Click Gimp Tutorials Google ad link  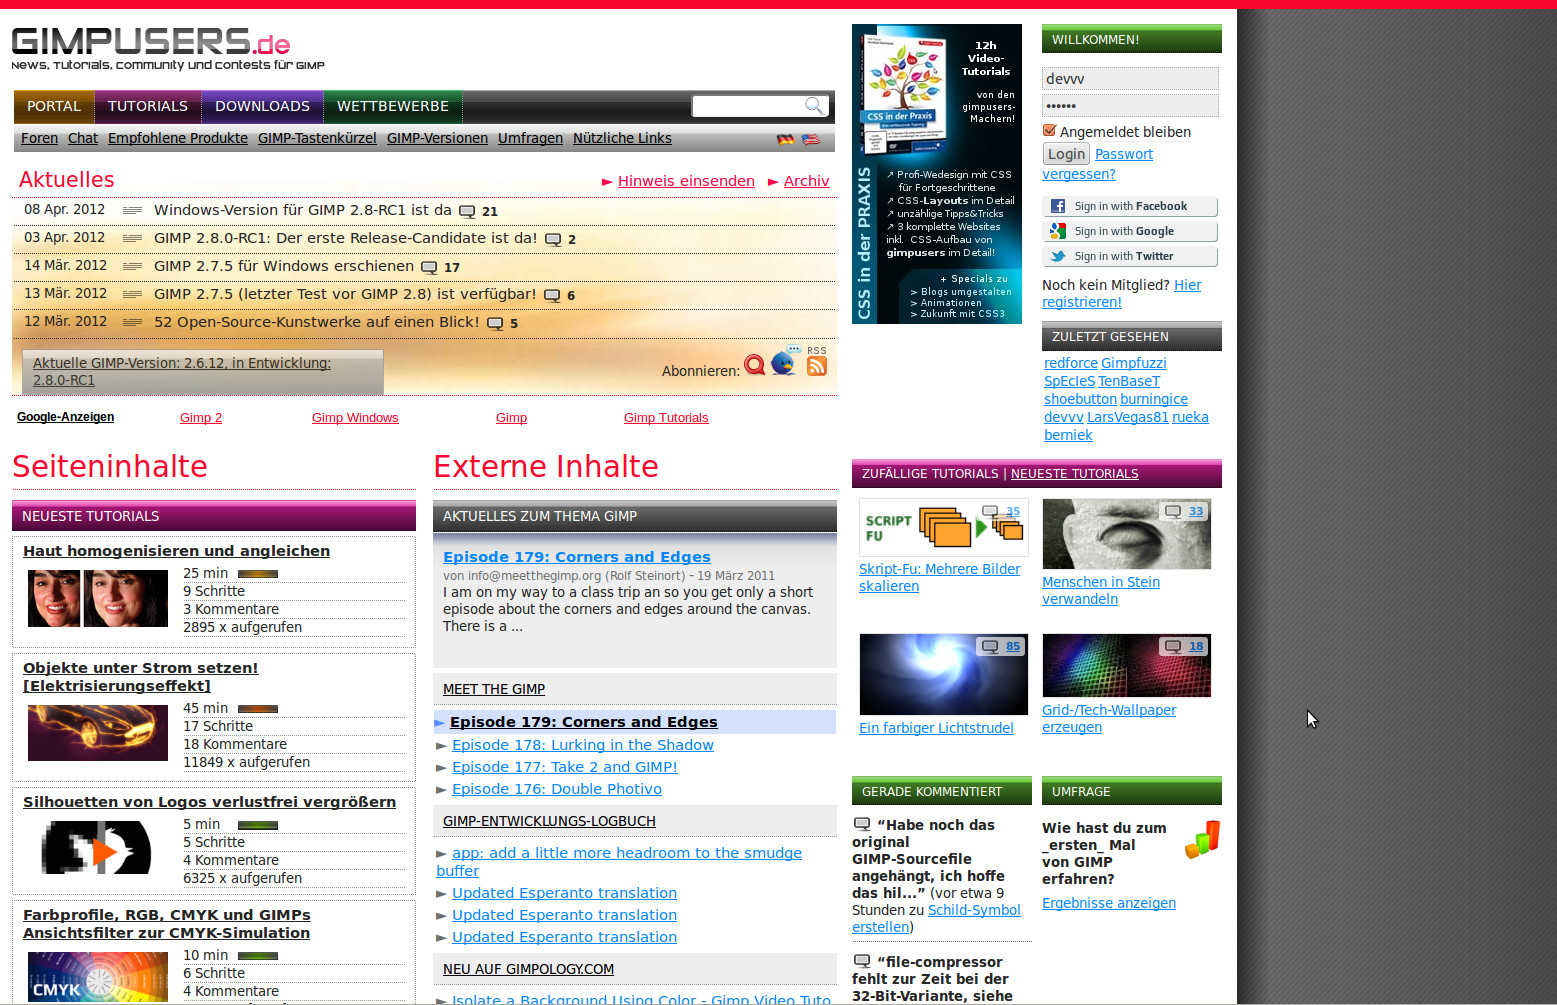click(666, 418)
